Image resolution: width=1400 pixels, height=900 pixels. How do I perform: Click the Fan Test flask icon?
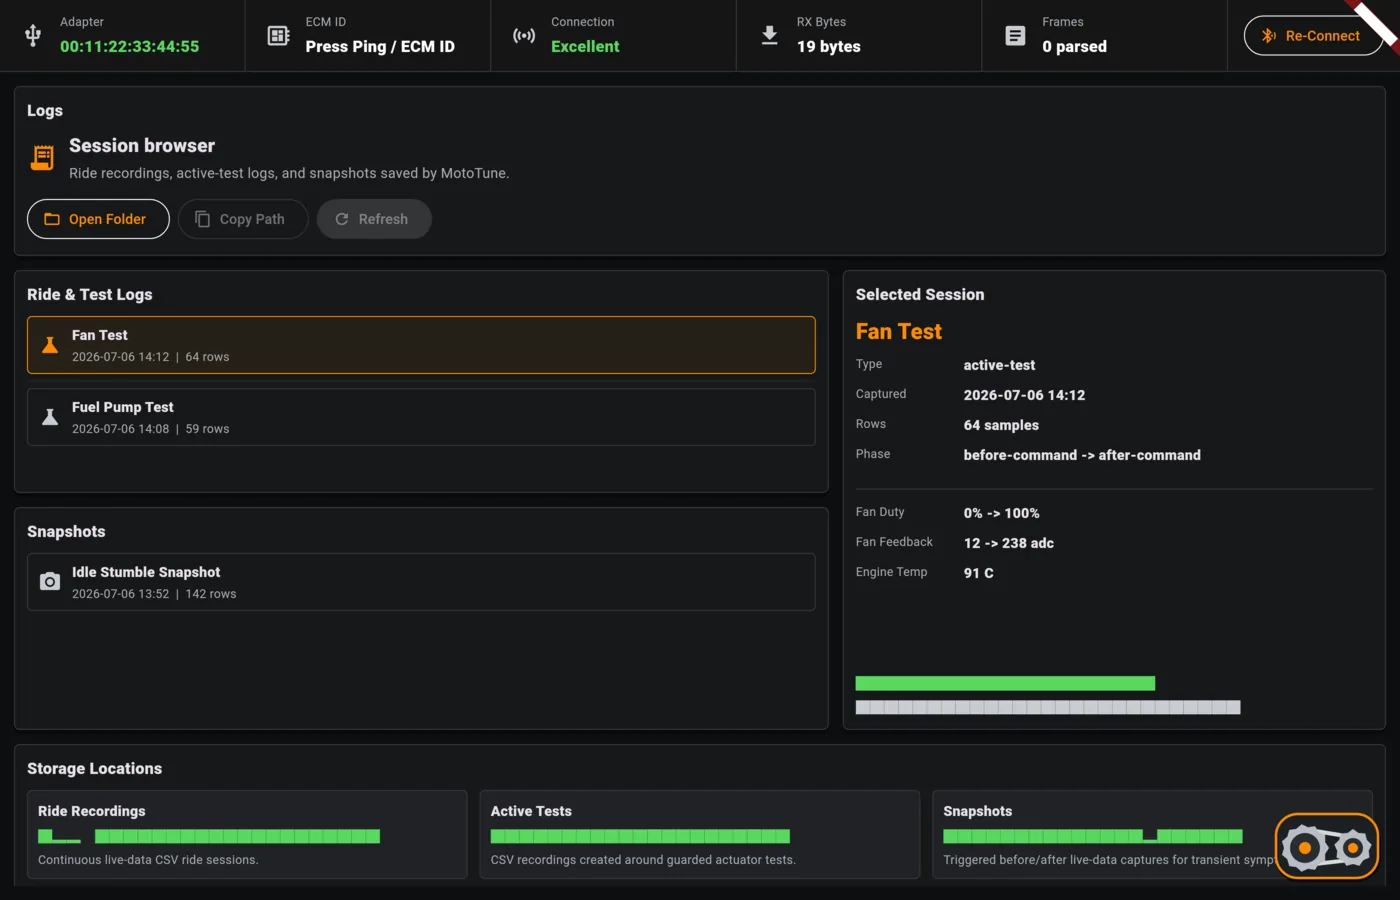[x=50, y=345]
